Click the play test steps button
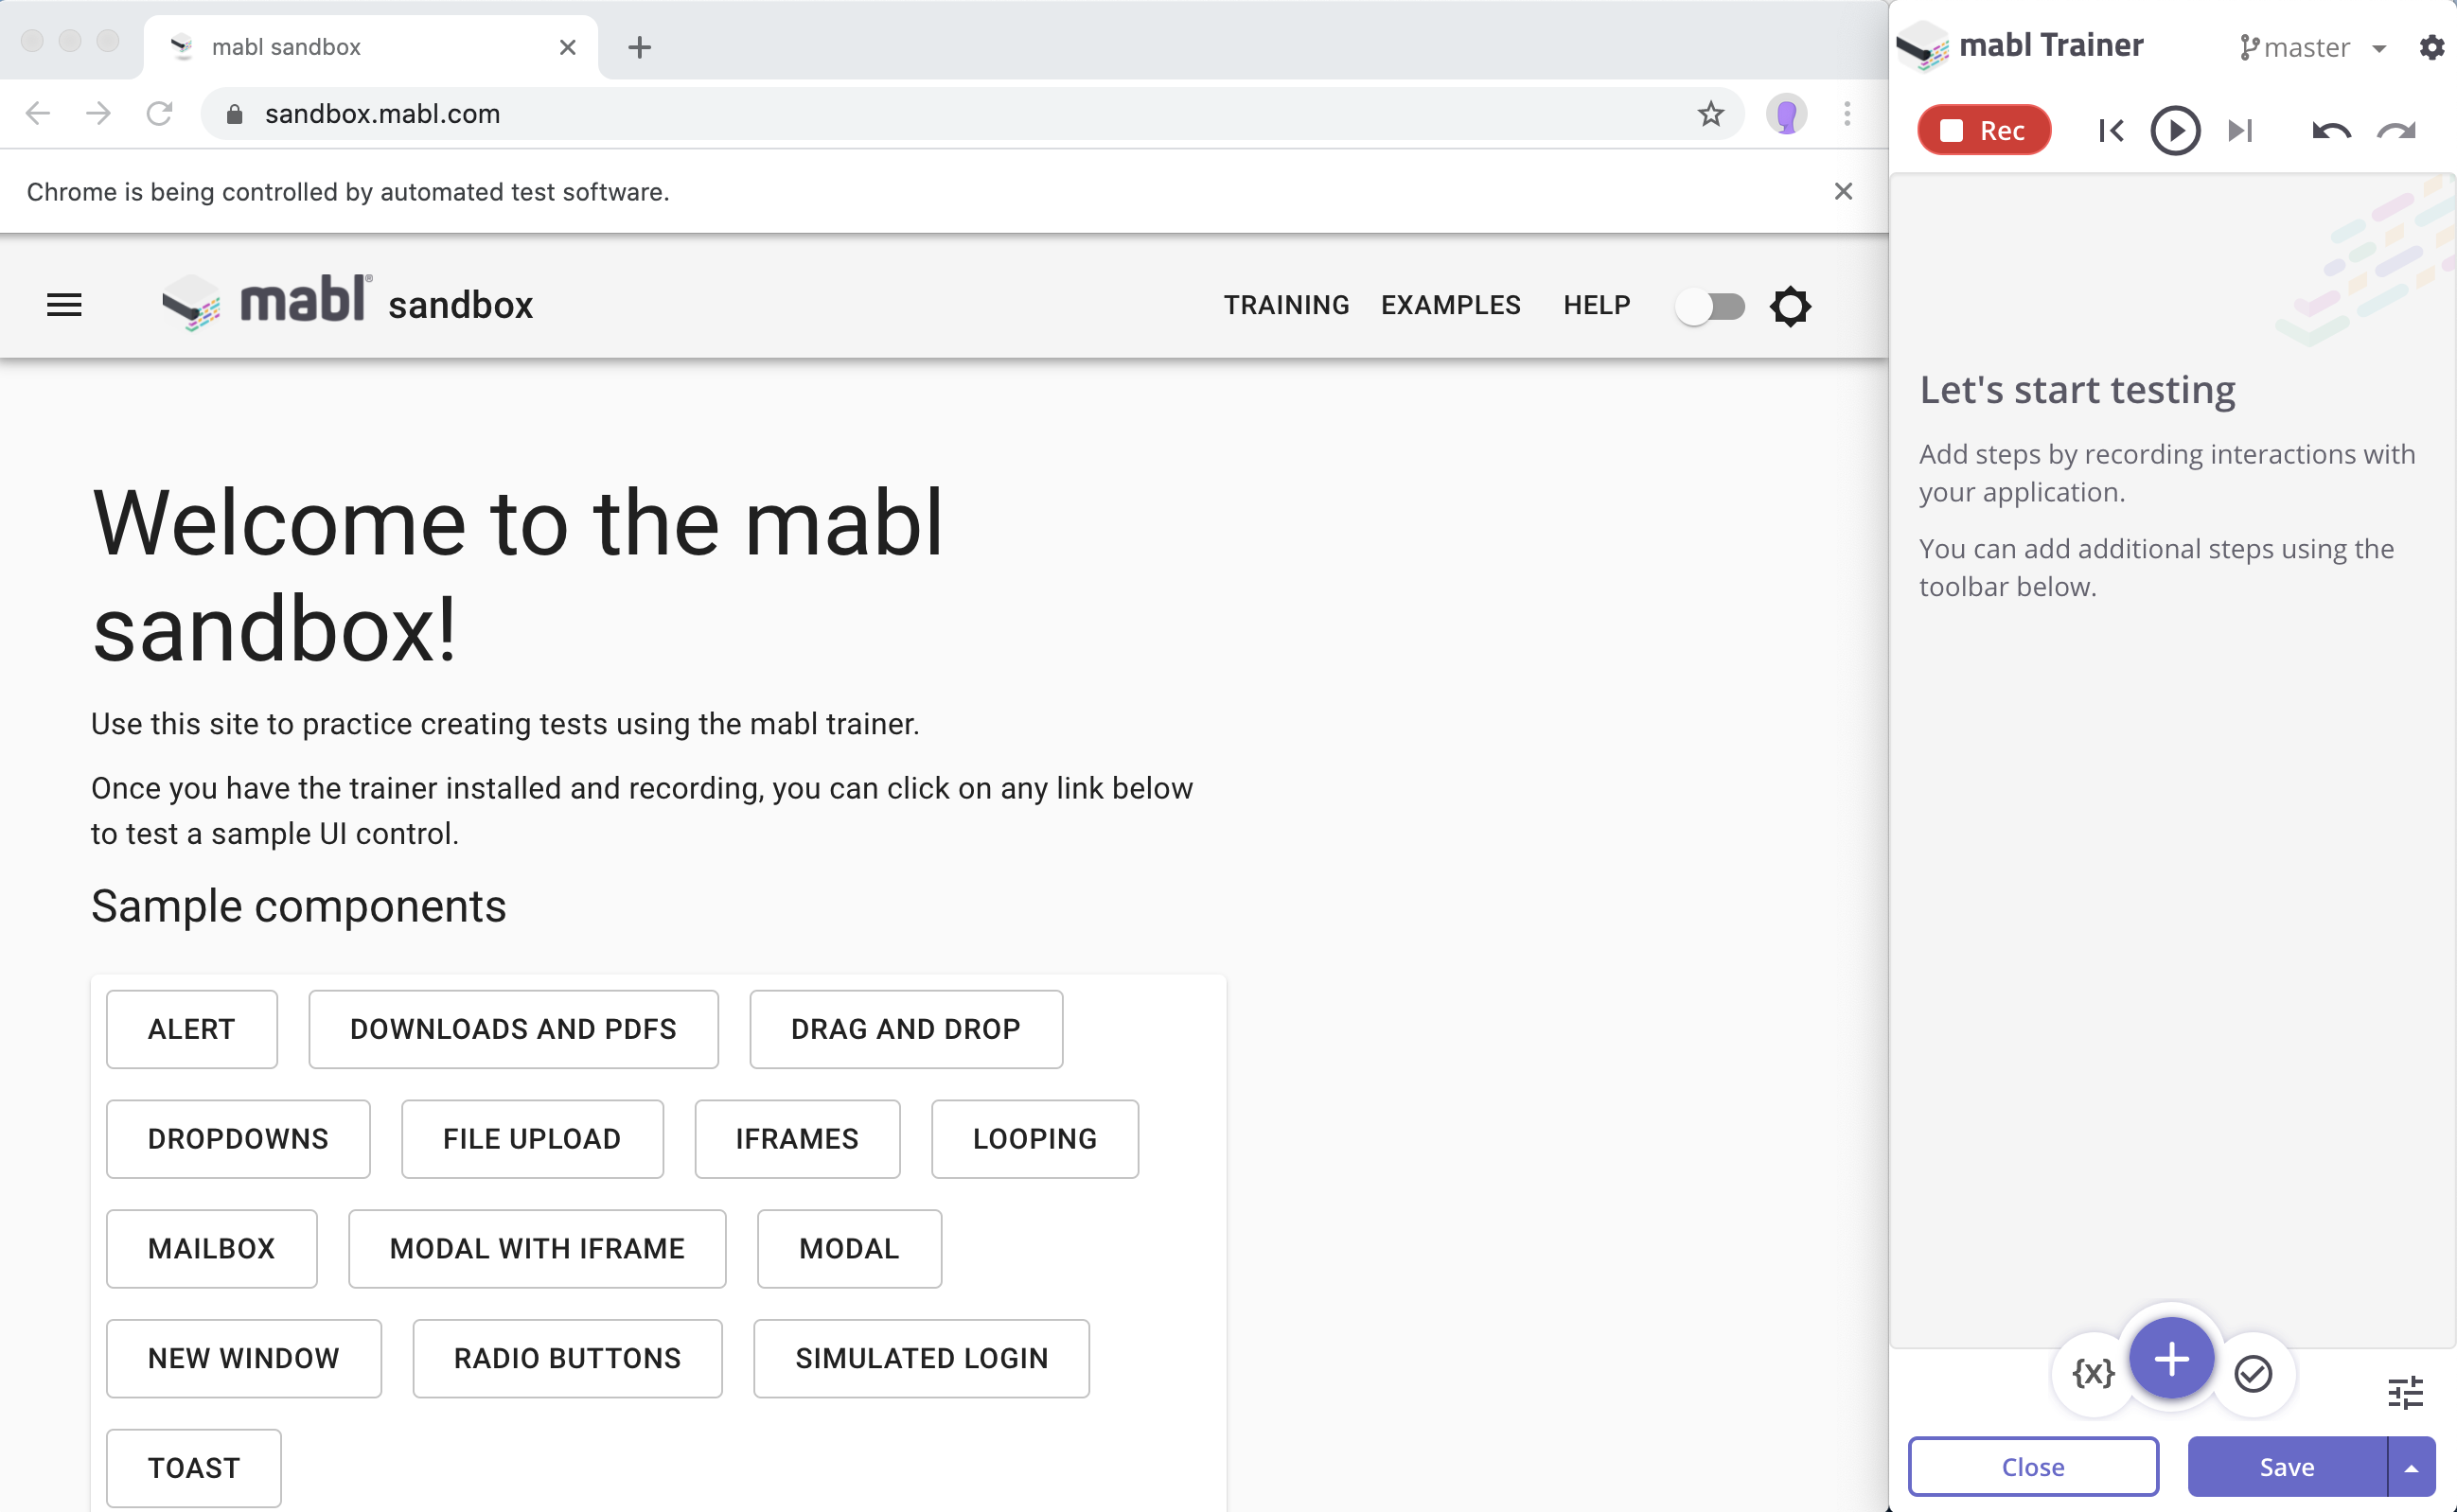This screenshot has height=1512, width=2457. coord(2174,131)
